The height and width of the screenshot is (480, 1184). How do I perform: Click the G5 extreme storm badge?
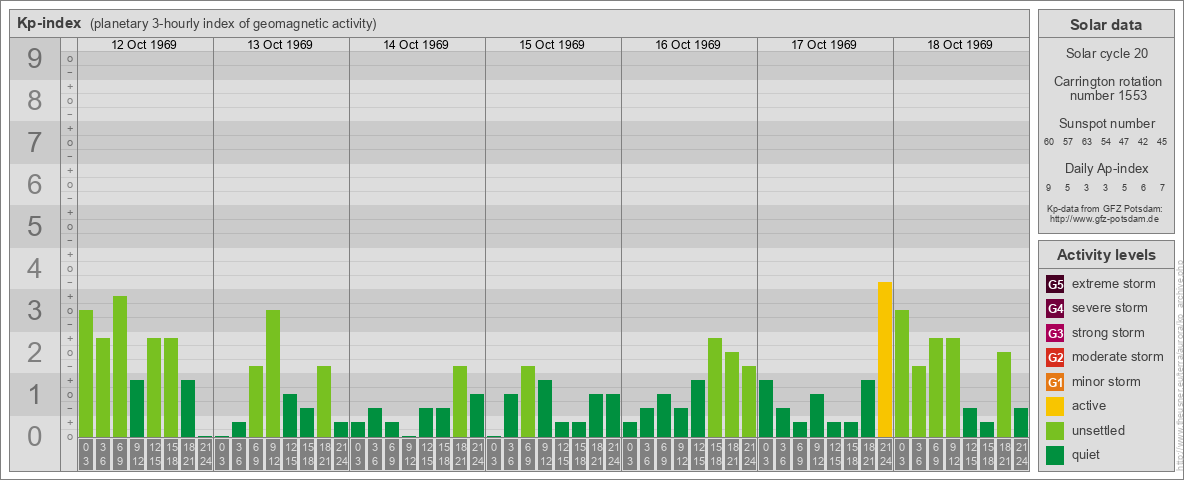(1056, 285)
